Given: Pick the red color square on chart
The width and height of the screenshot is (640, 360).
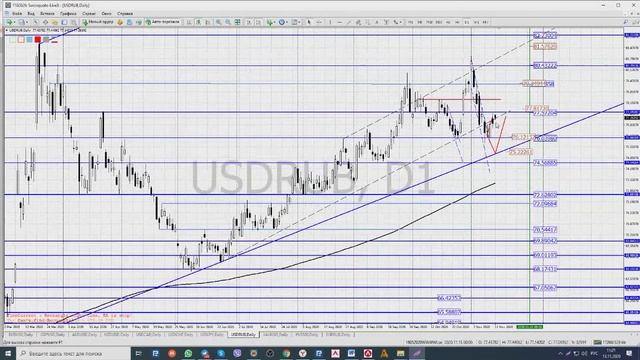Looking at the screenshot, I should 38,40.
